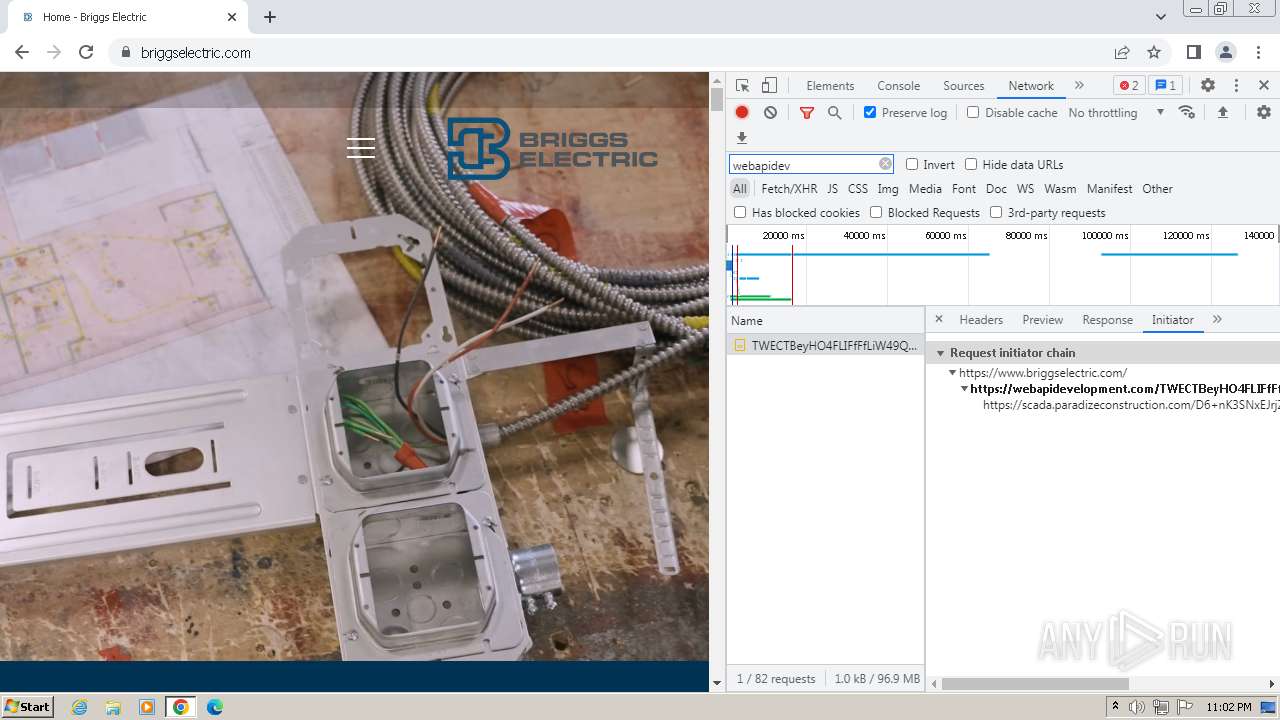Viewport: 1280px width, 720px height.
Task: Open the network search magnifier icon
Action: [835, 113]
